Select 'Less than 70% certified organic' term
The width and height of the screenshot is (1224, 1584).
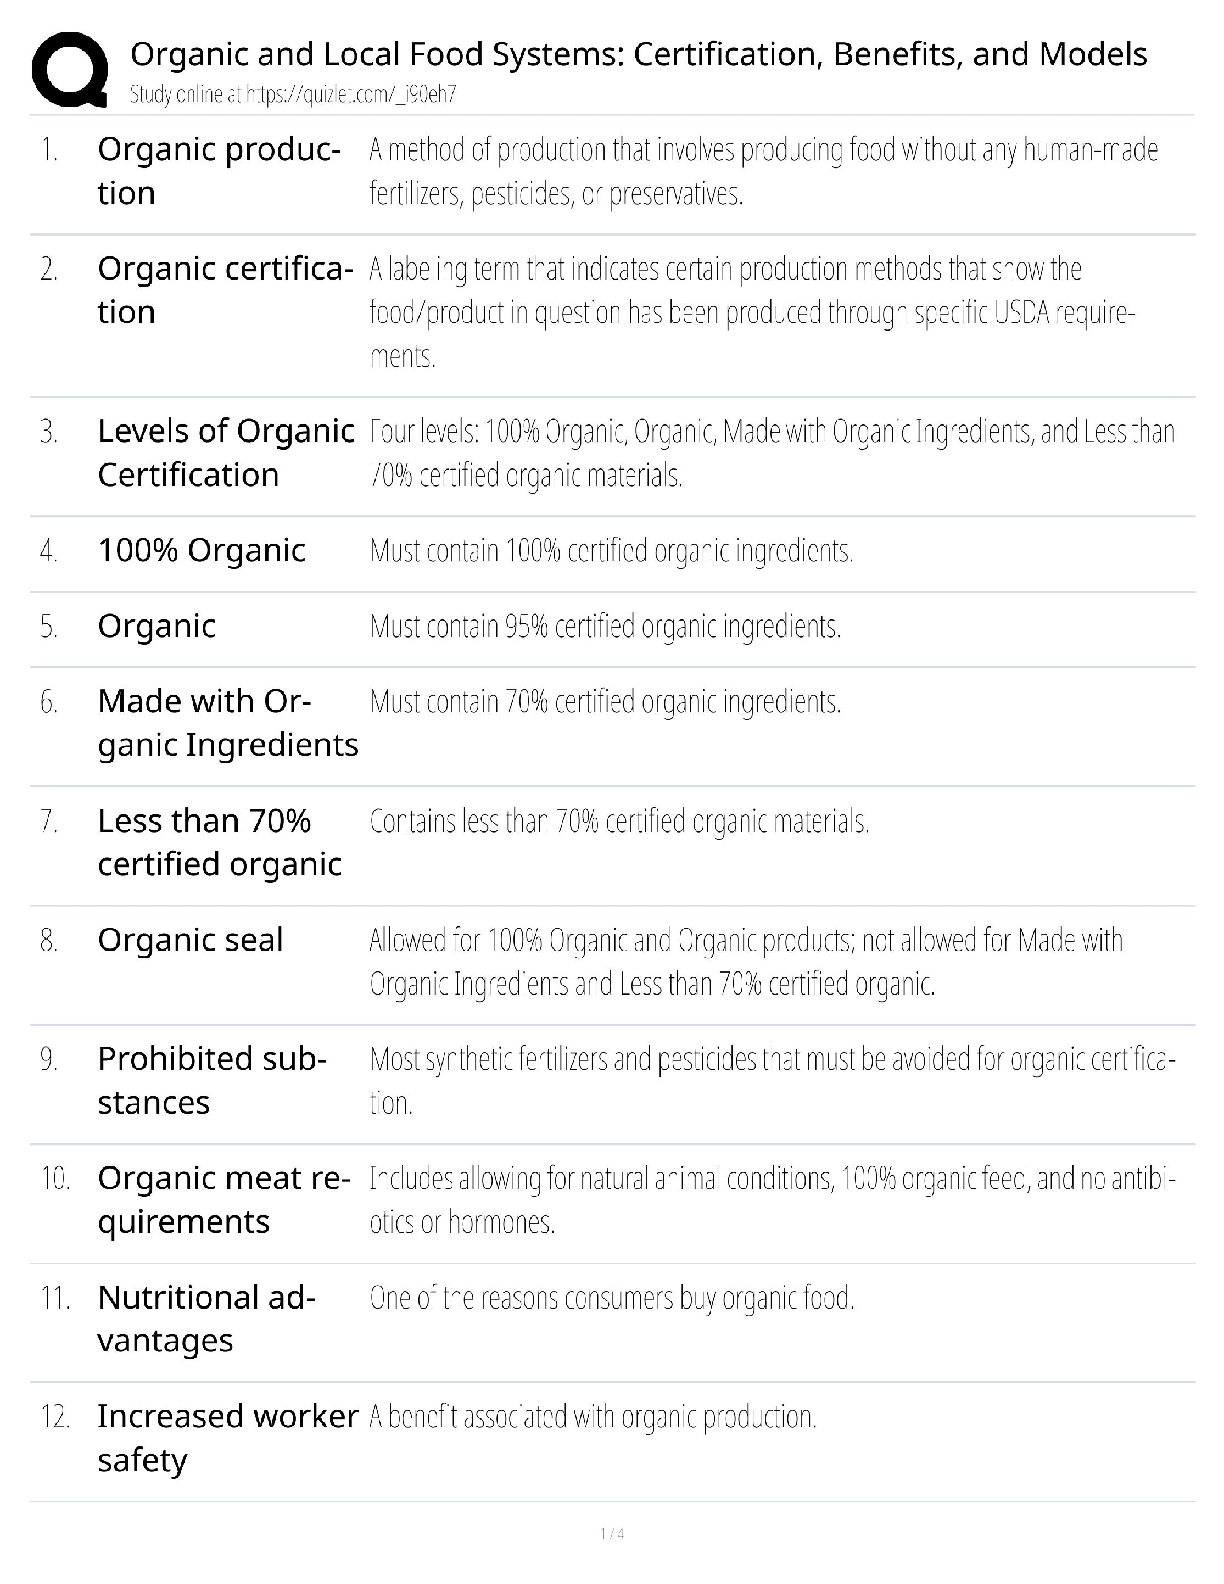[219, 842]
